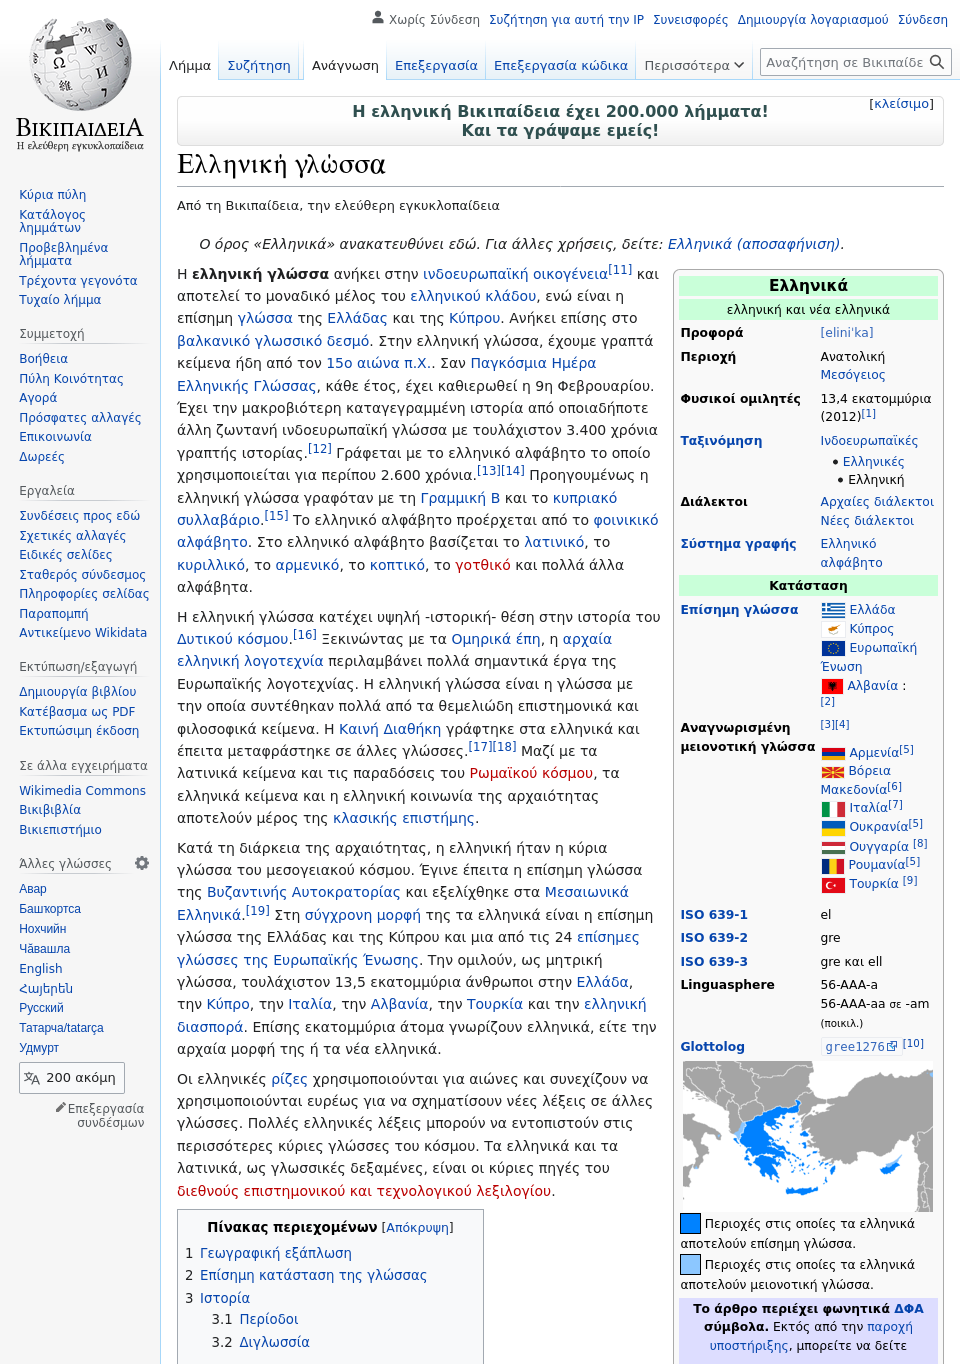Click the Armenia flag icon
The width and height of the screenshot is (960, 1364).
point(833,752)
